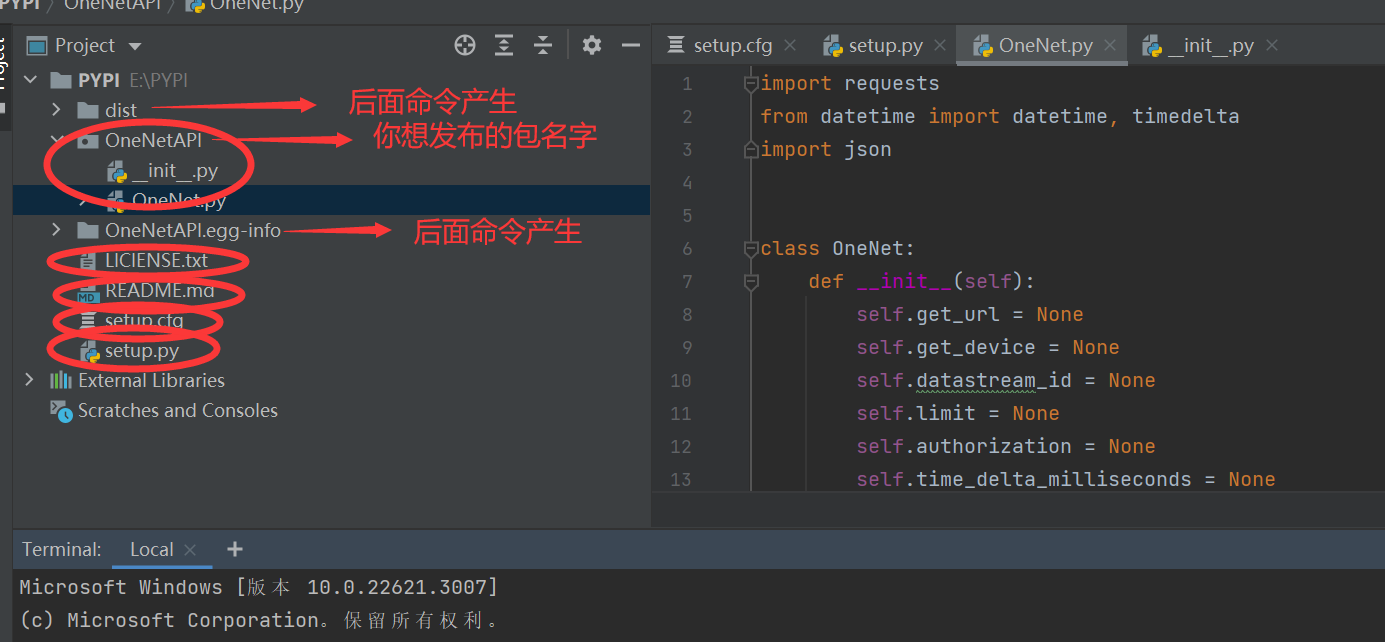This screenshot has height=642, width=1385.
Task: Fold the import block at line 1
Action: coord(751,85)
